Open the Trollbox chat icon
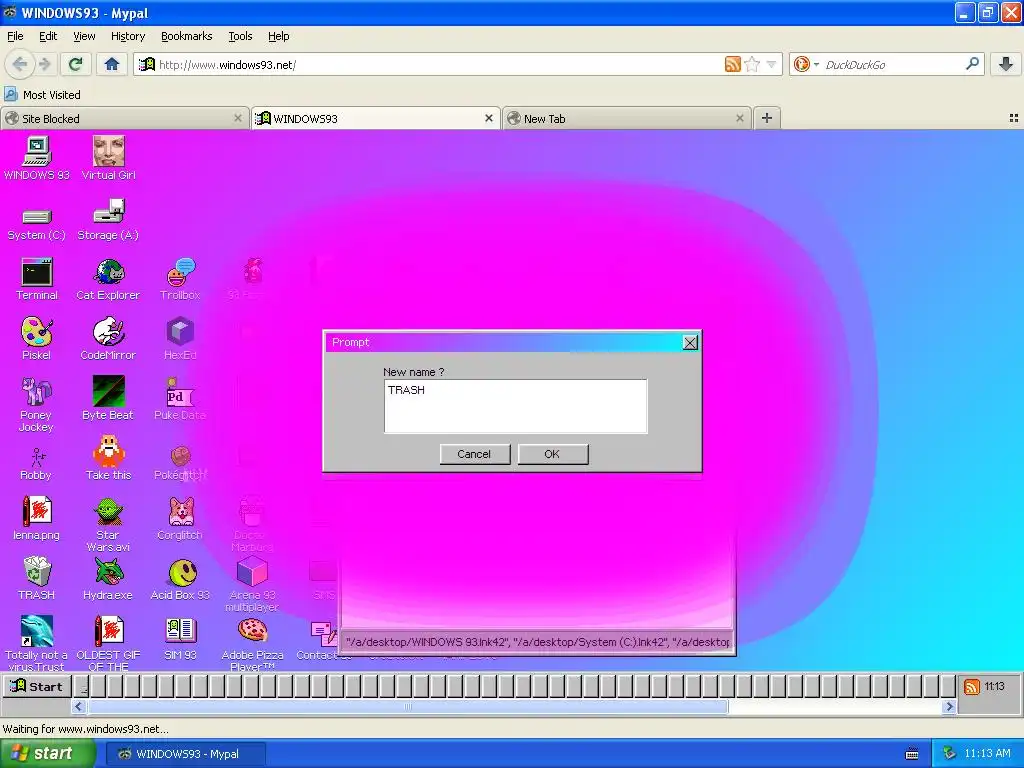This screenshot has width=1024, height=768. 180,280
